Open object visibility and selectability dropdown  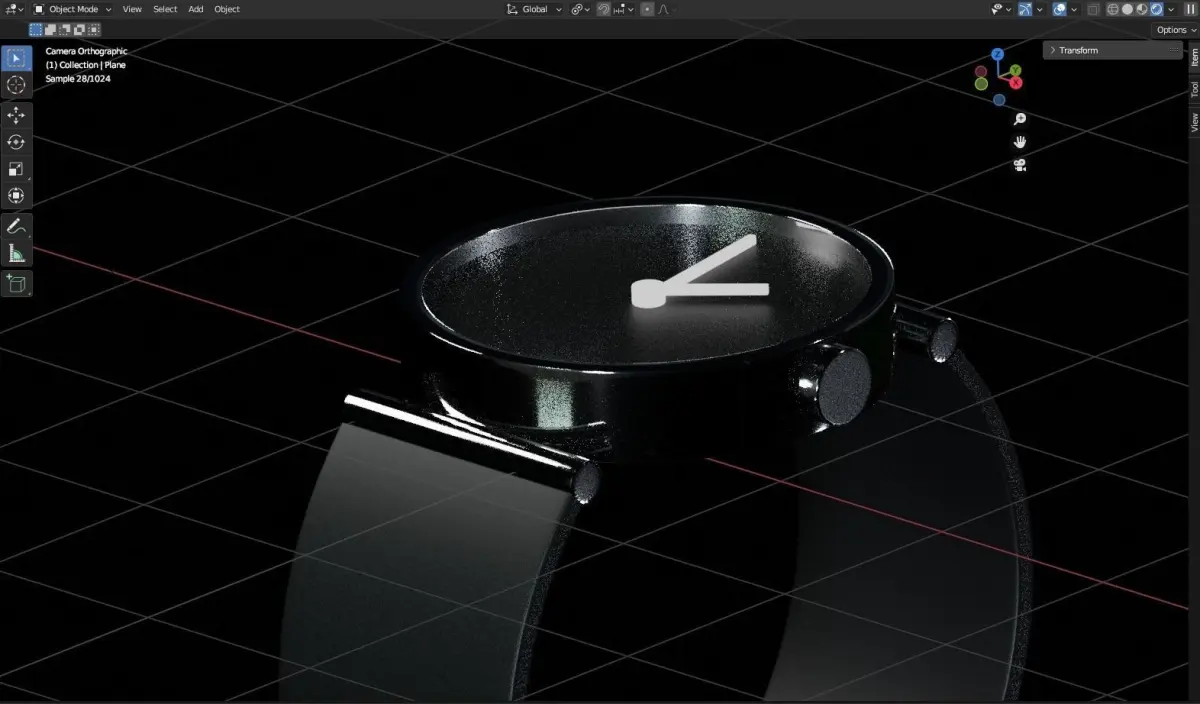(x=1001, y=9)
